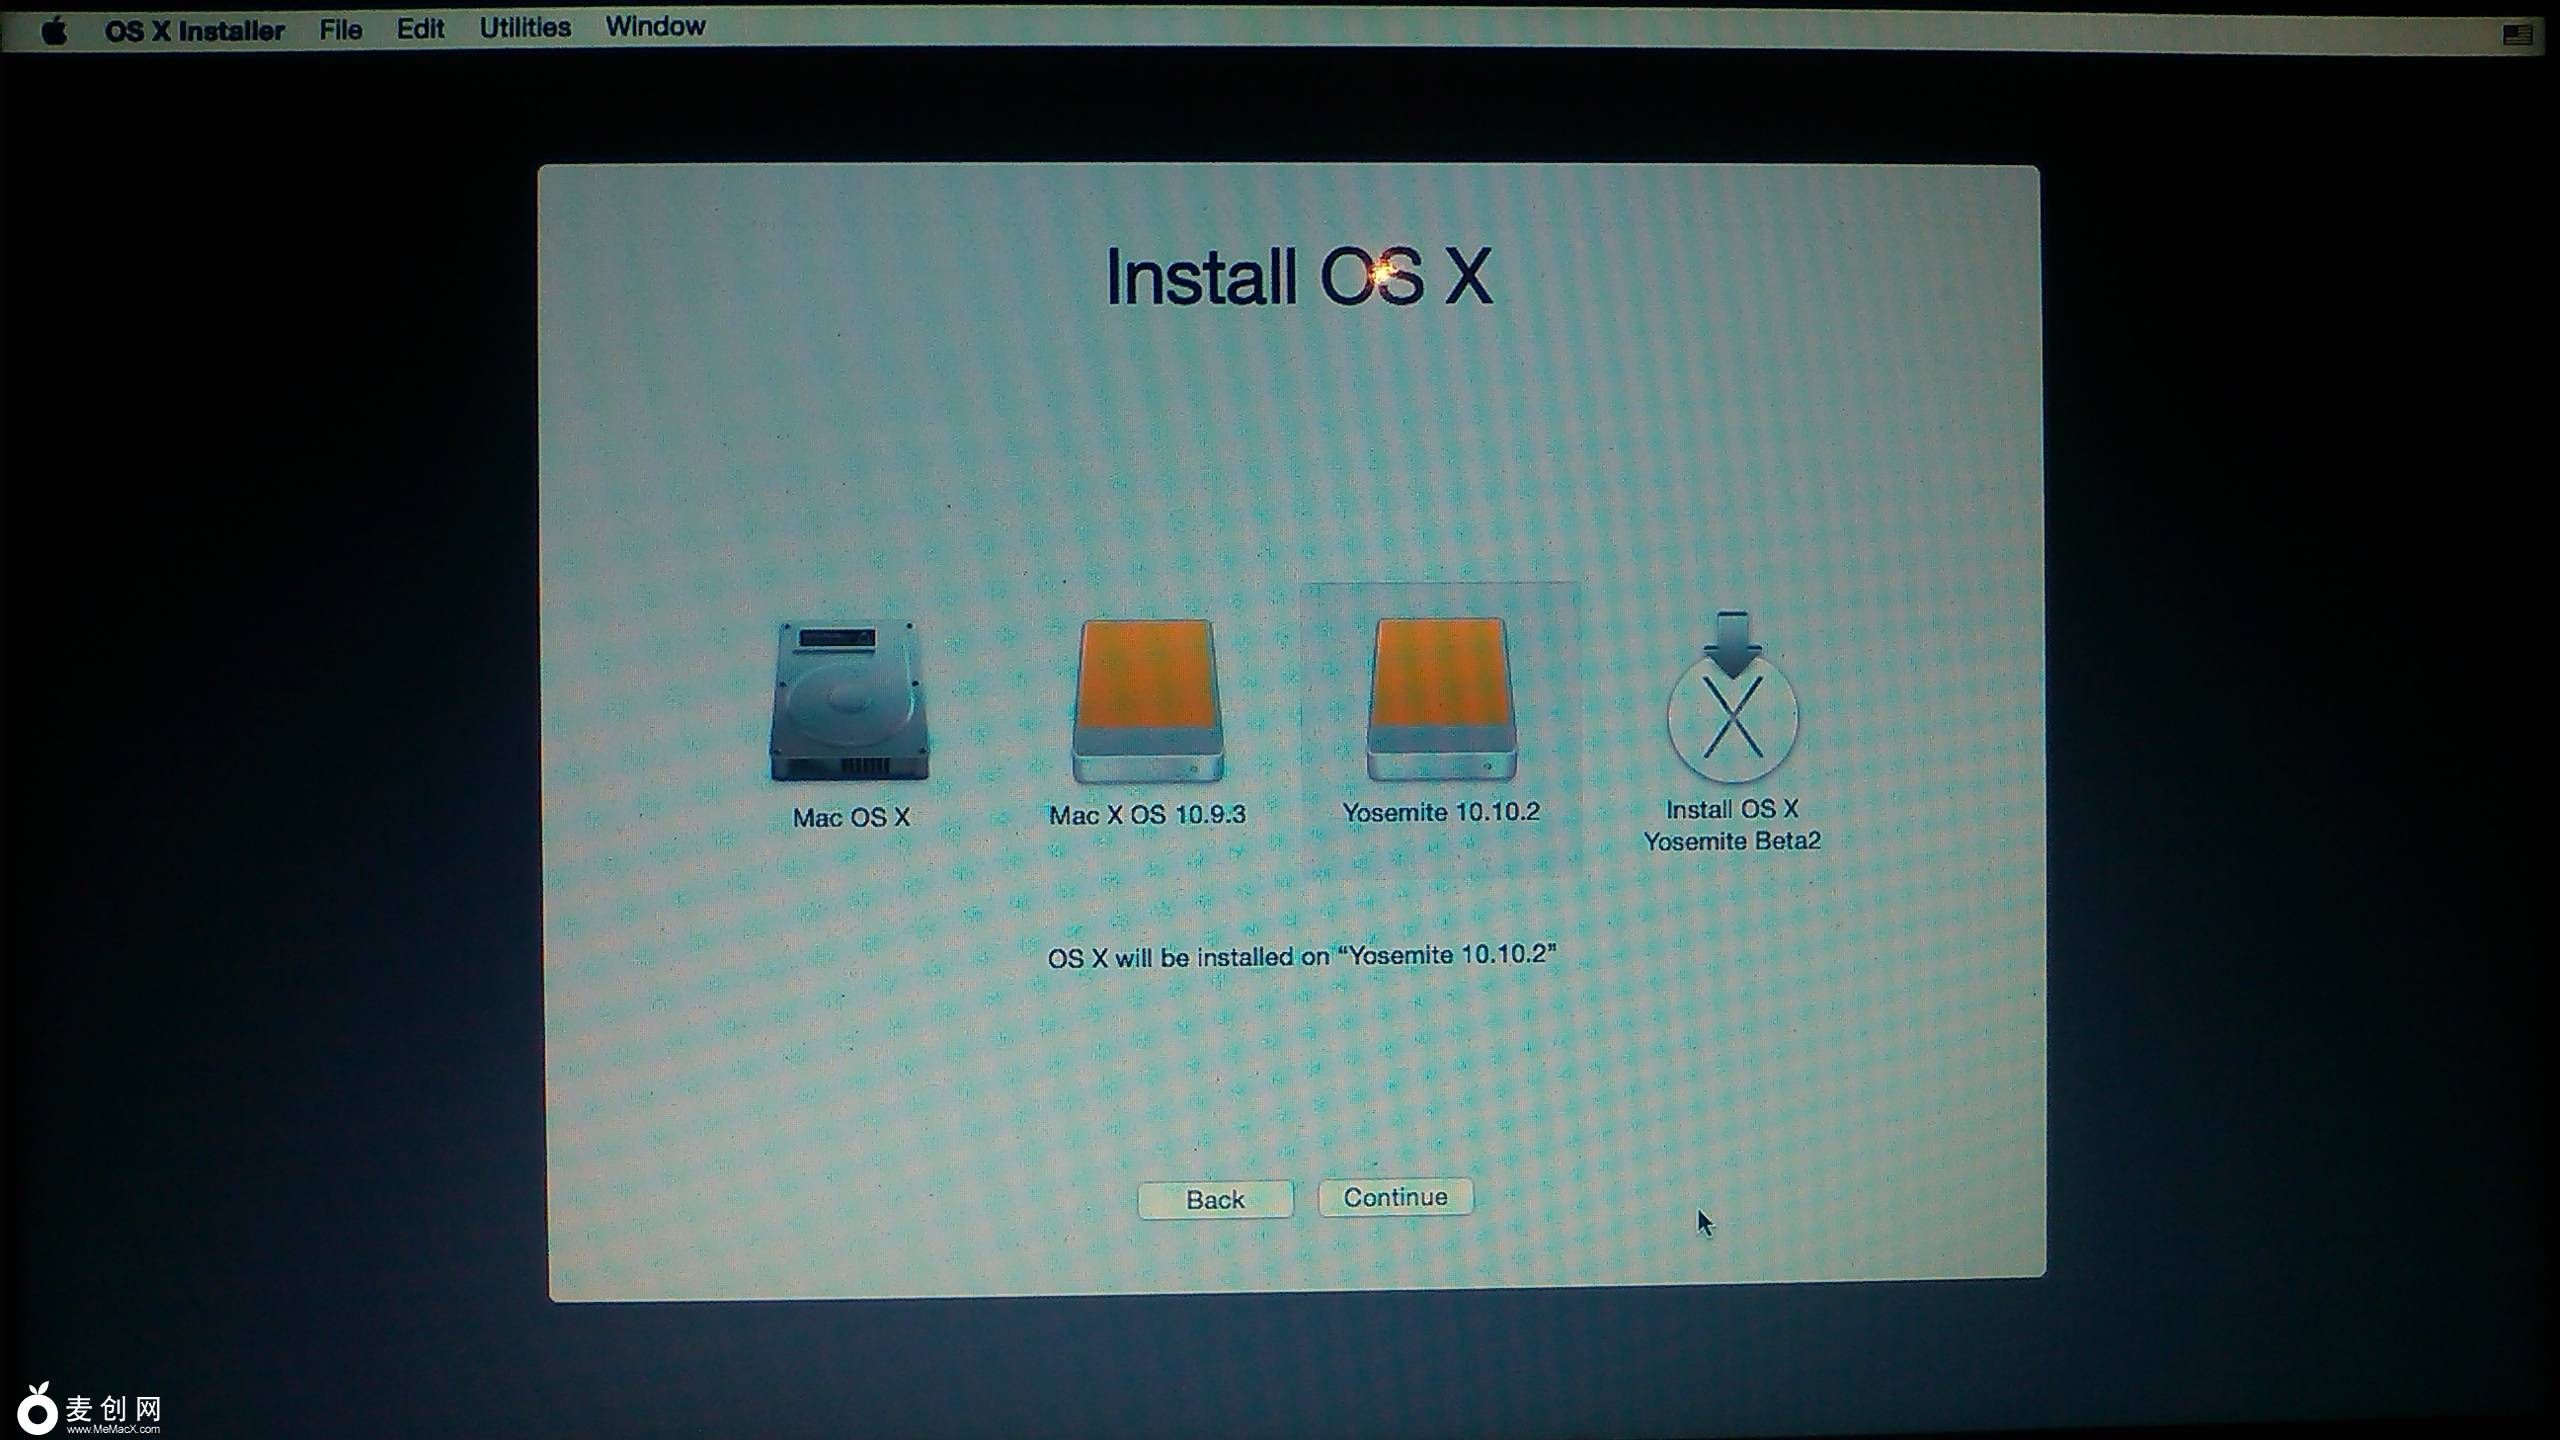
Task: Open the Utilities menu
Action: [525, 28]
